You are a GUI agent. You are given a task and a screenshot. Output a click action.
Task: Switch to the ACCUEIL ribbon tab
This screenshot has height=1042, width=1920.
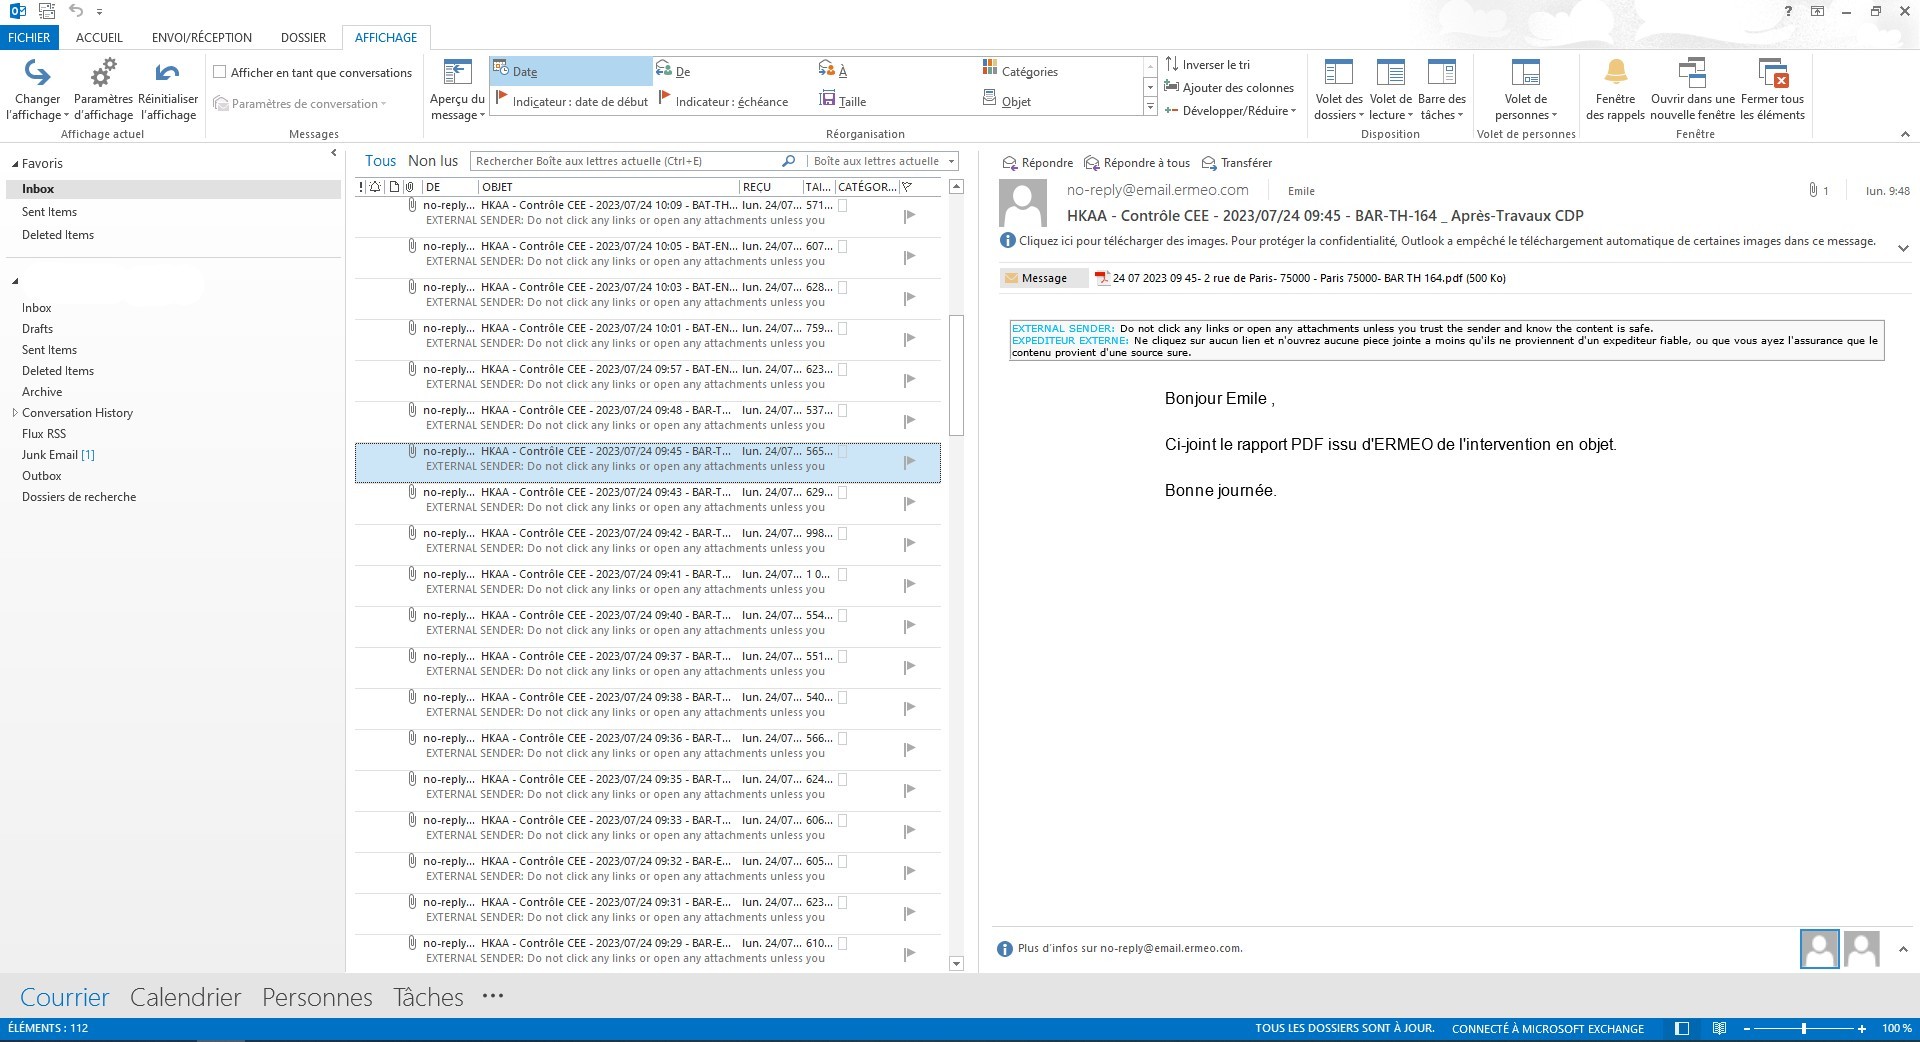coord(99,38)
